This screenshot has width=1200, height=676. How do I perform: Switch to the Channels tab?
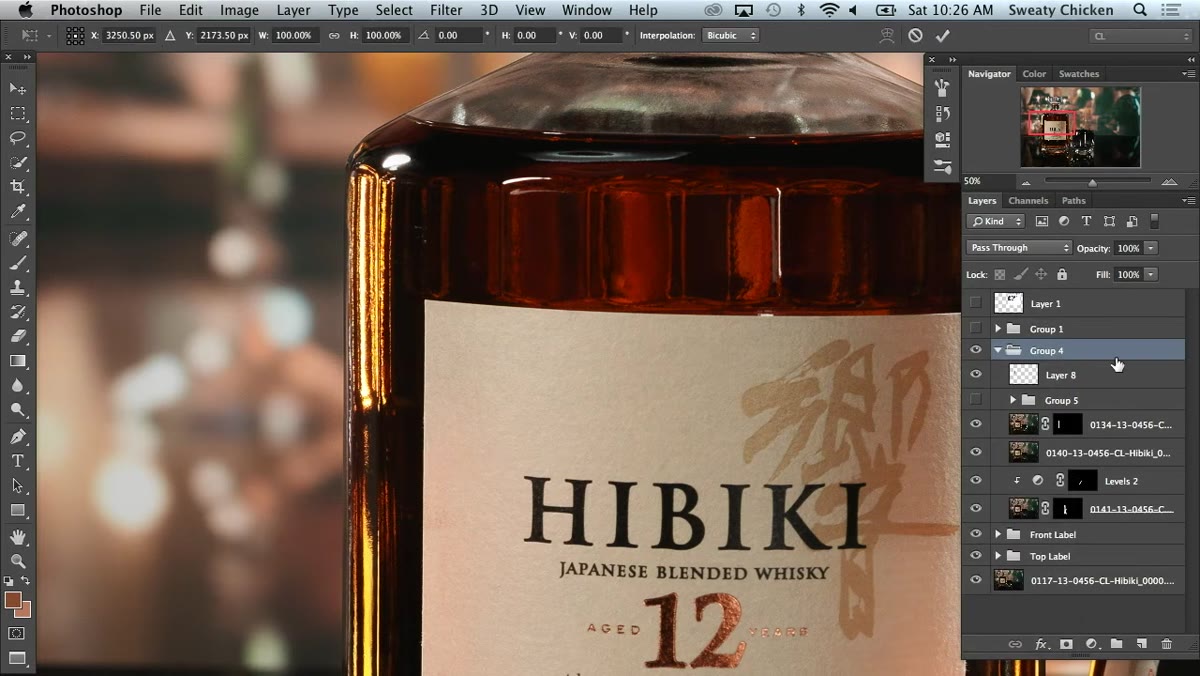(1028, 201)
